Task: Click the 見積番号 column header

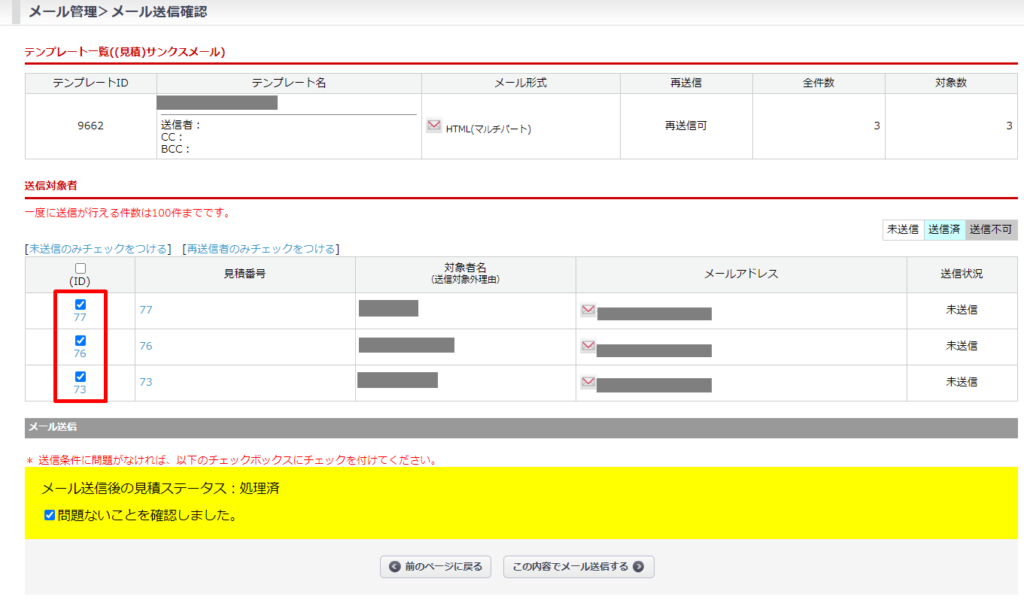Action: click(245, 274)
